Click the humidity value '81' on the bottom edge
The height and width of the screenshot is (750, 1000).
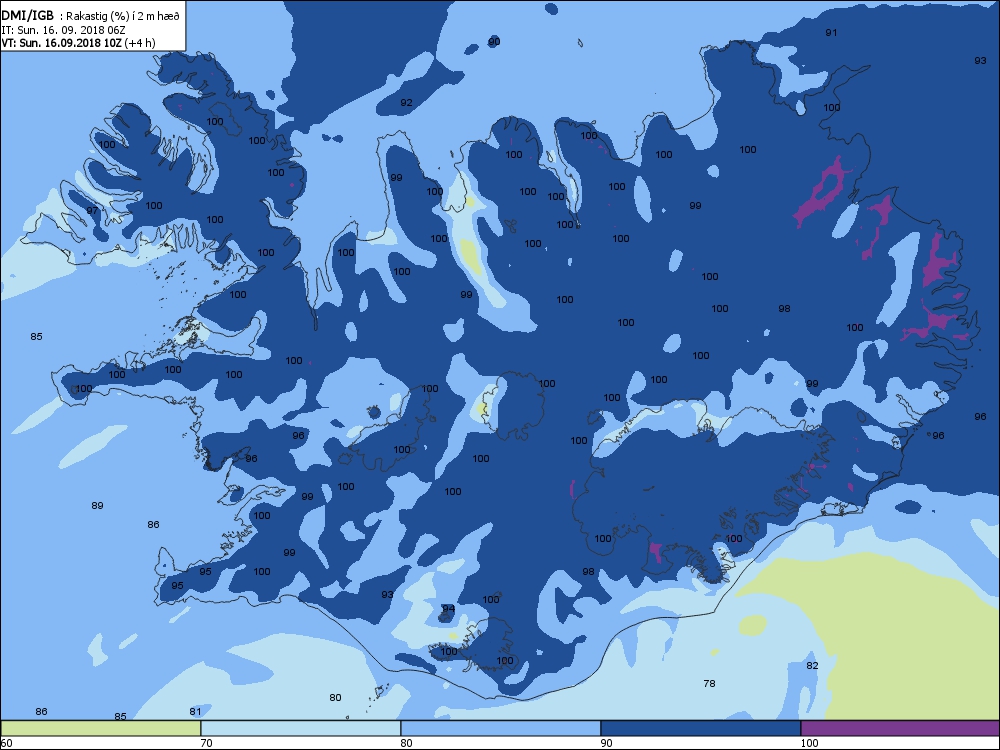[x=195, y=712]
